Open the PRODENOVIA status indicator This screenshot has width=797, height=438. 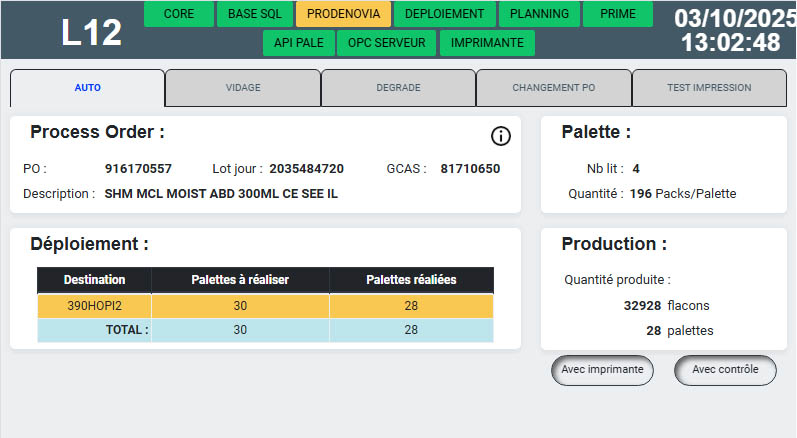343,14
